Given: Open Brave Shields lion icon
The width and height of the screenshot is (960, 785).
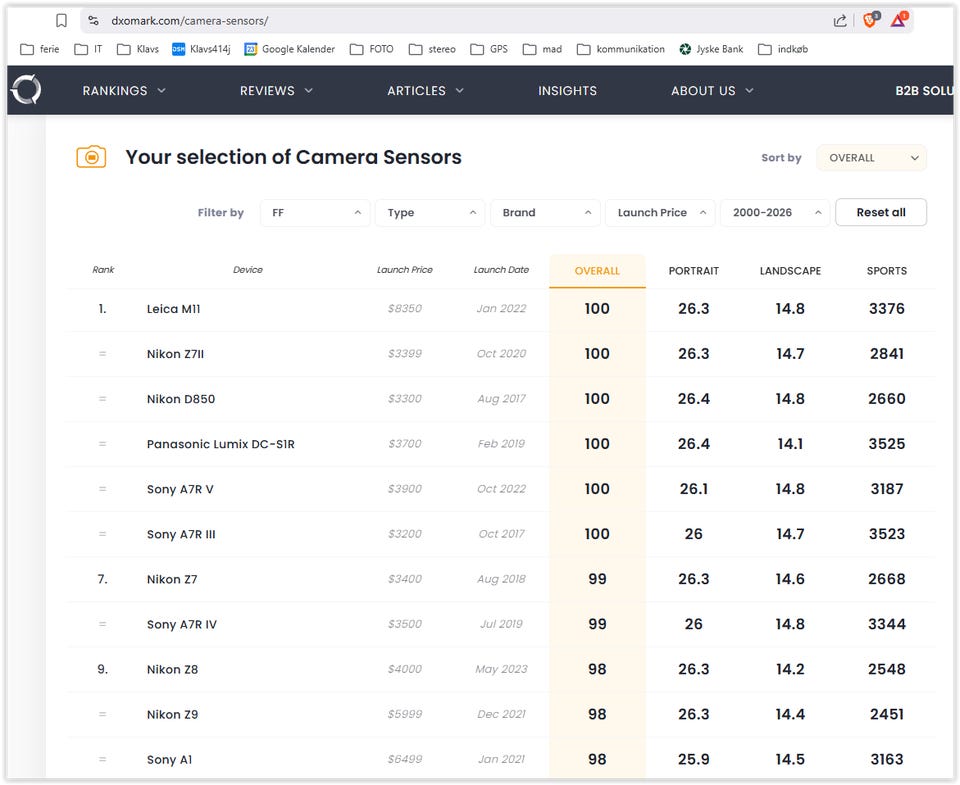Looking at the screenshot, I should (870, 20).
